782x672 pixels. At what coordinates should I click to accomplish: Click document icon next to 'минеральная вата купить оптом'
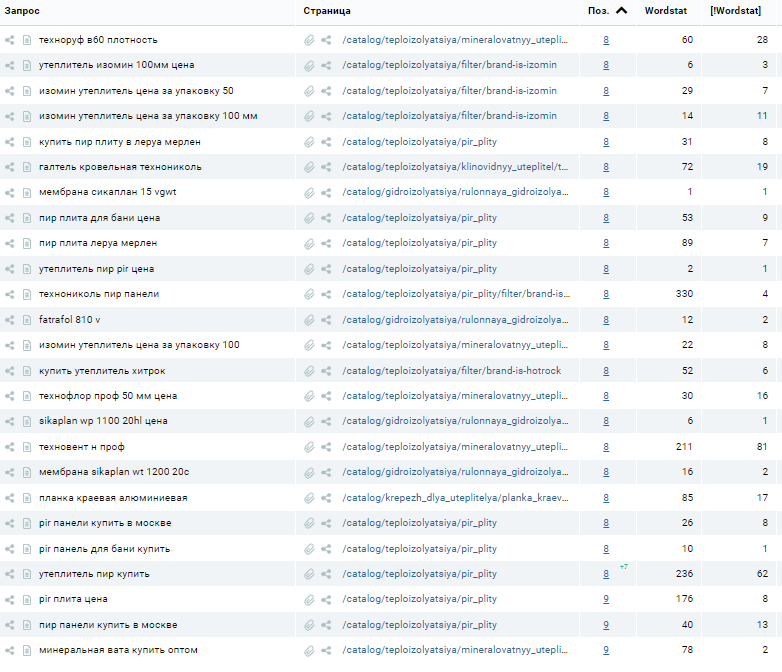point(27,651)
